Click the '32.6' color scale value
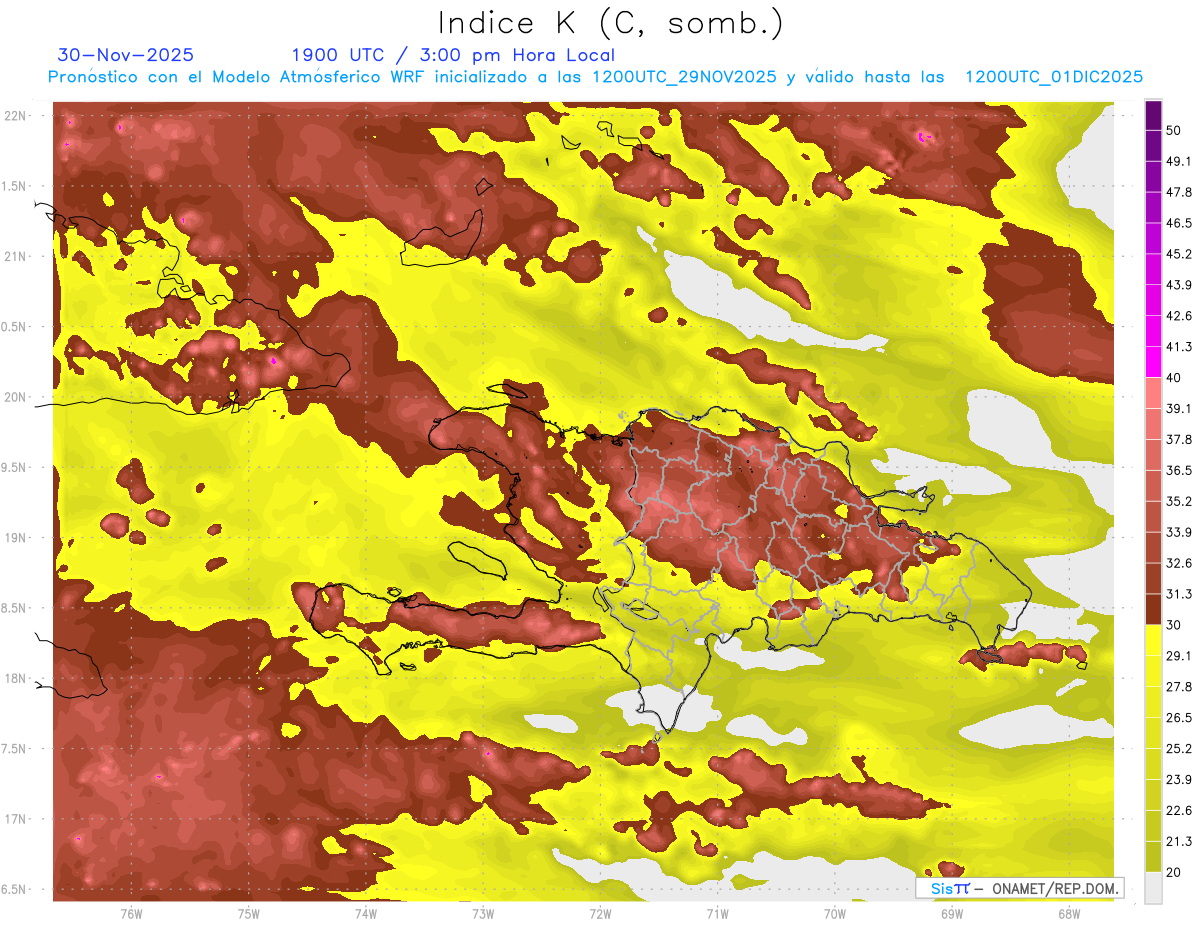Image resolution: width=1200 pixels, height=927 pixels. (x=1179, y=563)
